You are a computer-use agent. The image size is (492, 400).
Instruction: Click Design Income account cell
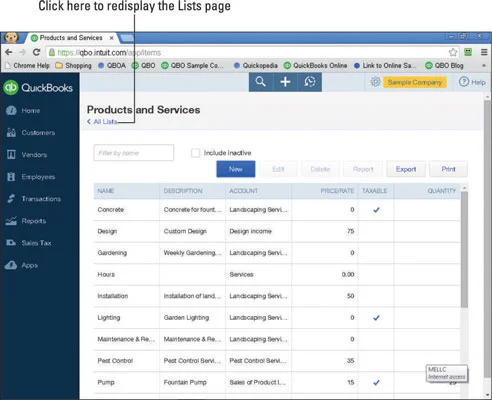tap(250, 231)
